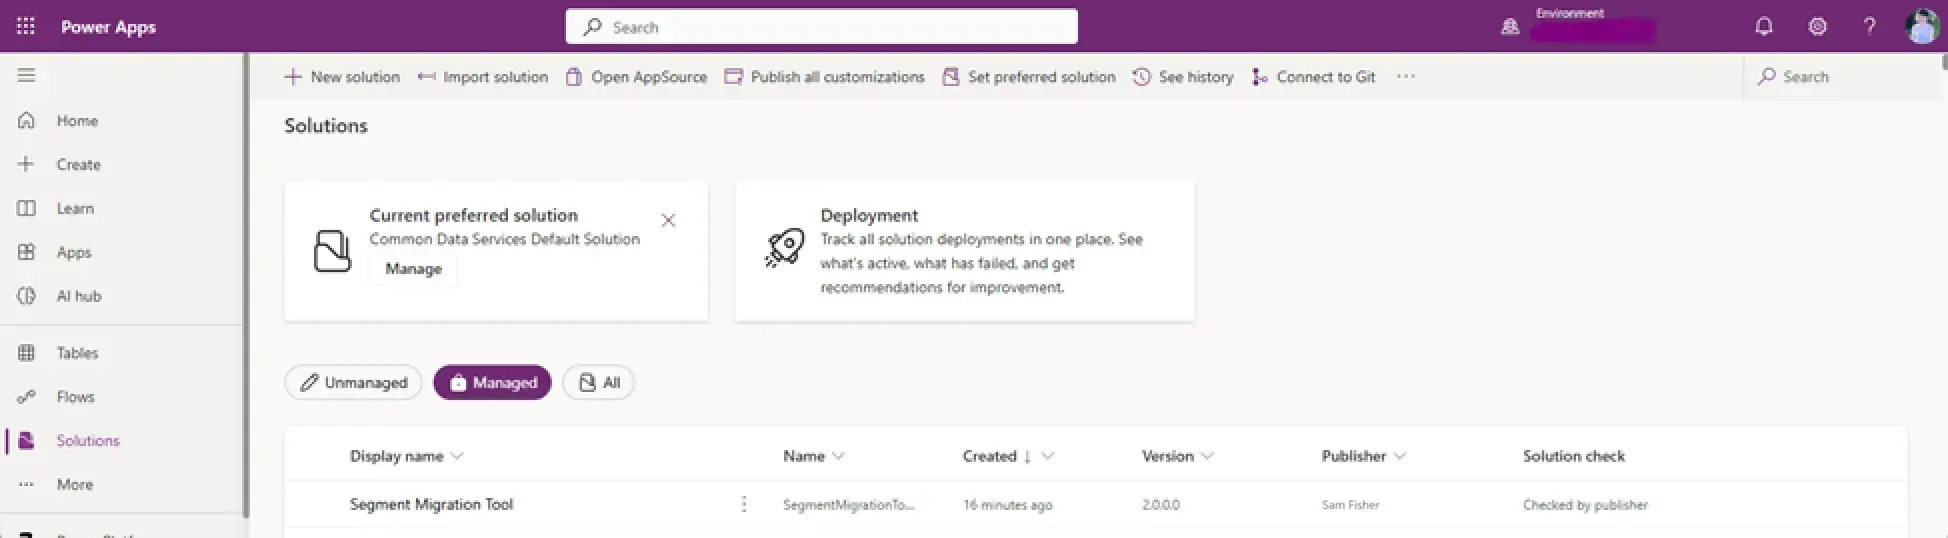Open the notifications bell
Screen dimensions: 1948x538
pyautogui.click(x=1764, y=27)
